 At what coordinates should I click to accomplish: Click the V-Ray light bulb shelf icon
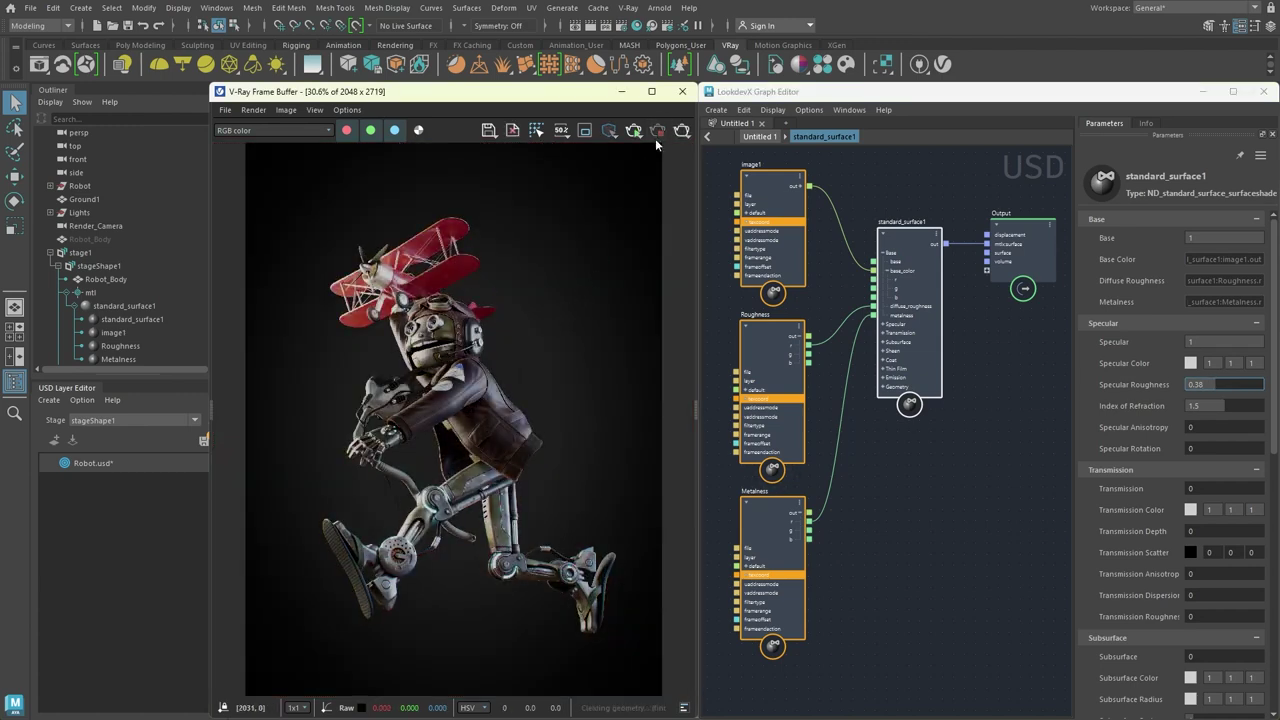(x=122, y=64)
